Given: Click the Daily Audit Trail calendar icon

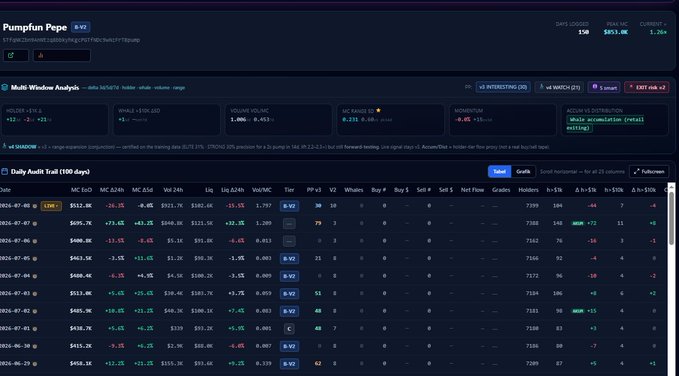Looking at the screenshot, I should (x=5, y=172).
